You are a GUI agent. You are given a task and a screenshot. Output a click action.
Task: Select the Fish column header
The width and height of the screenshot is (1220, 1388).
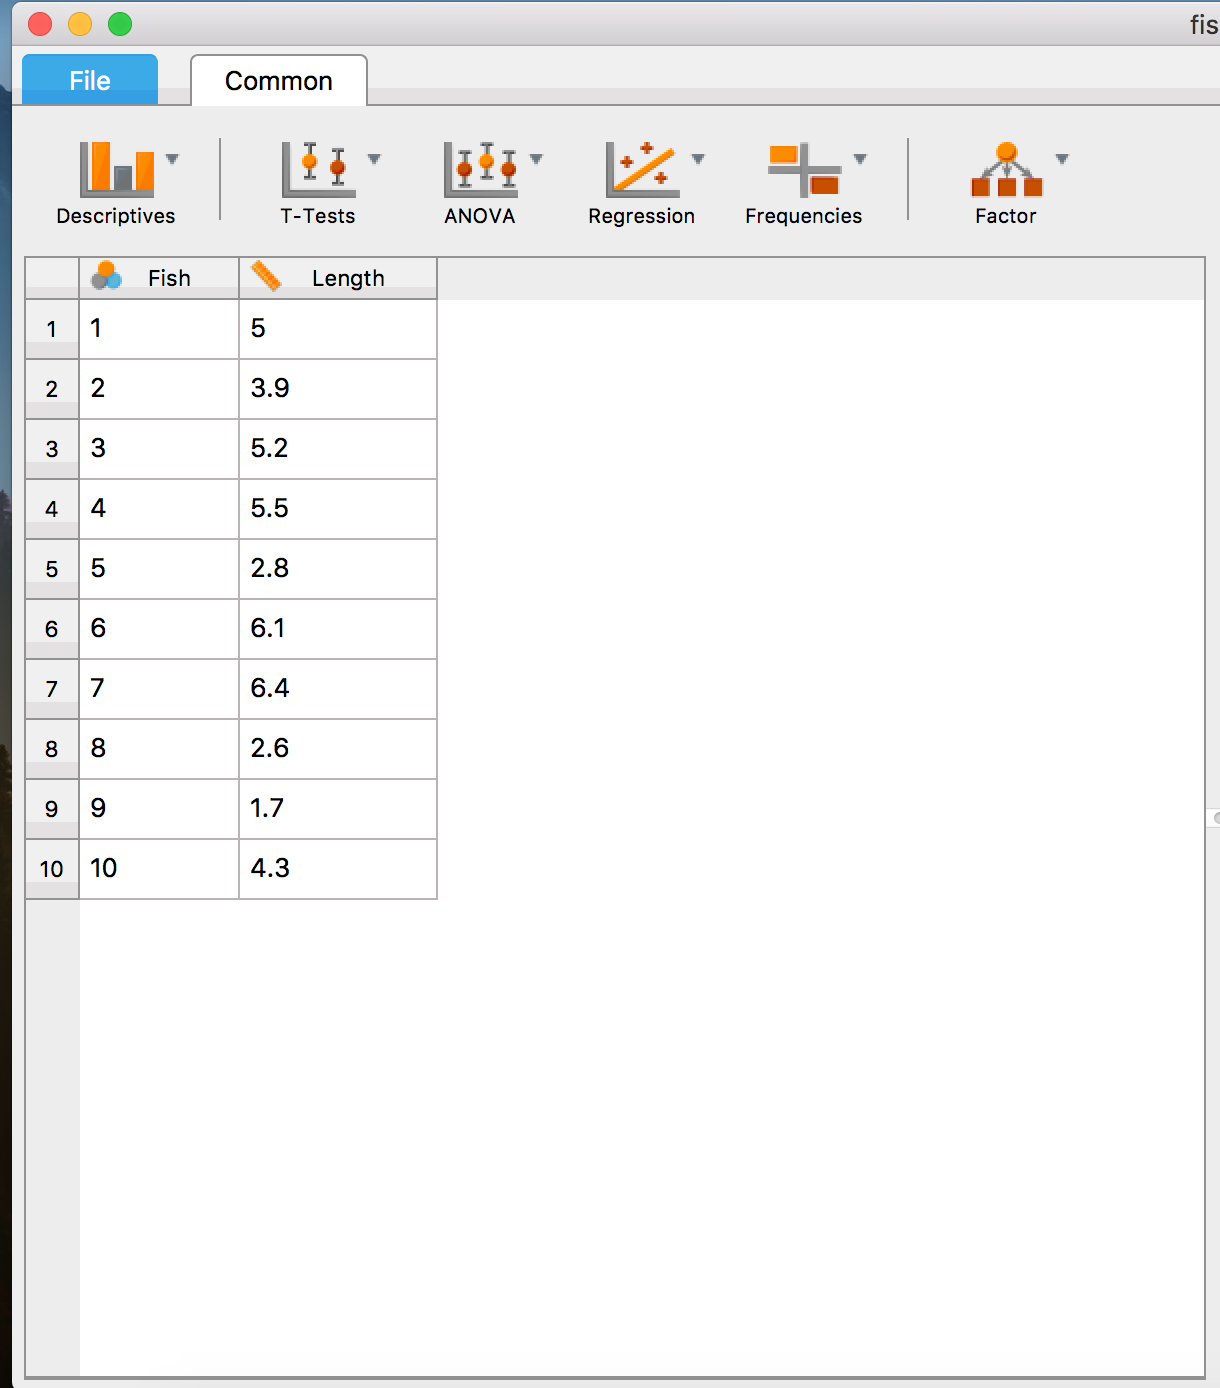pos(159,278)
